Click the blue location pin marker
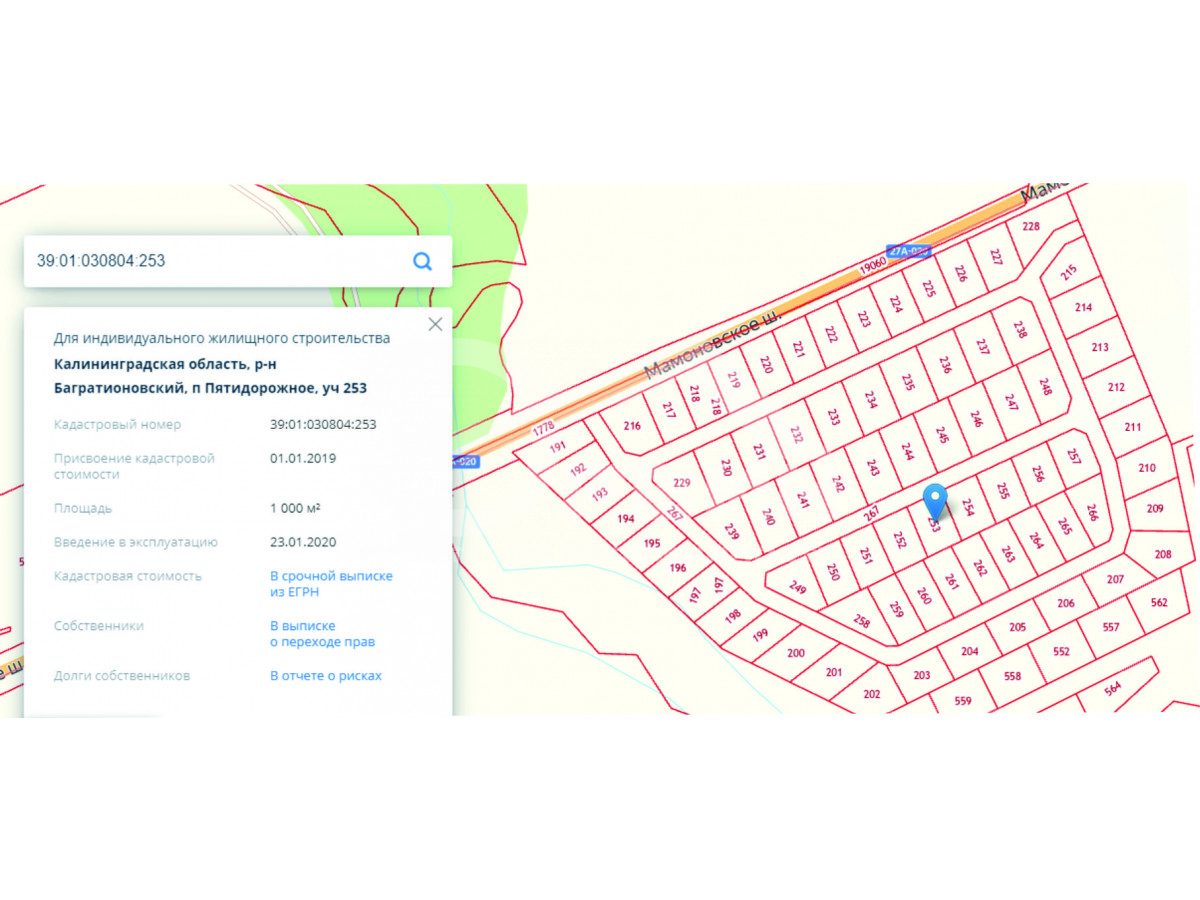 pyautogui.click(x=935, y=500)
